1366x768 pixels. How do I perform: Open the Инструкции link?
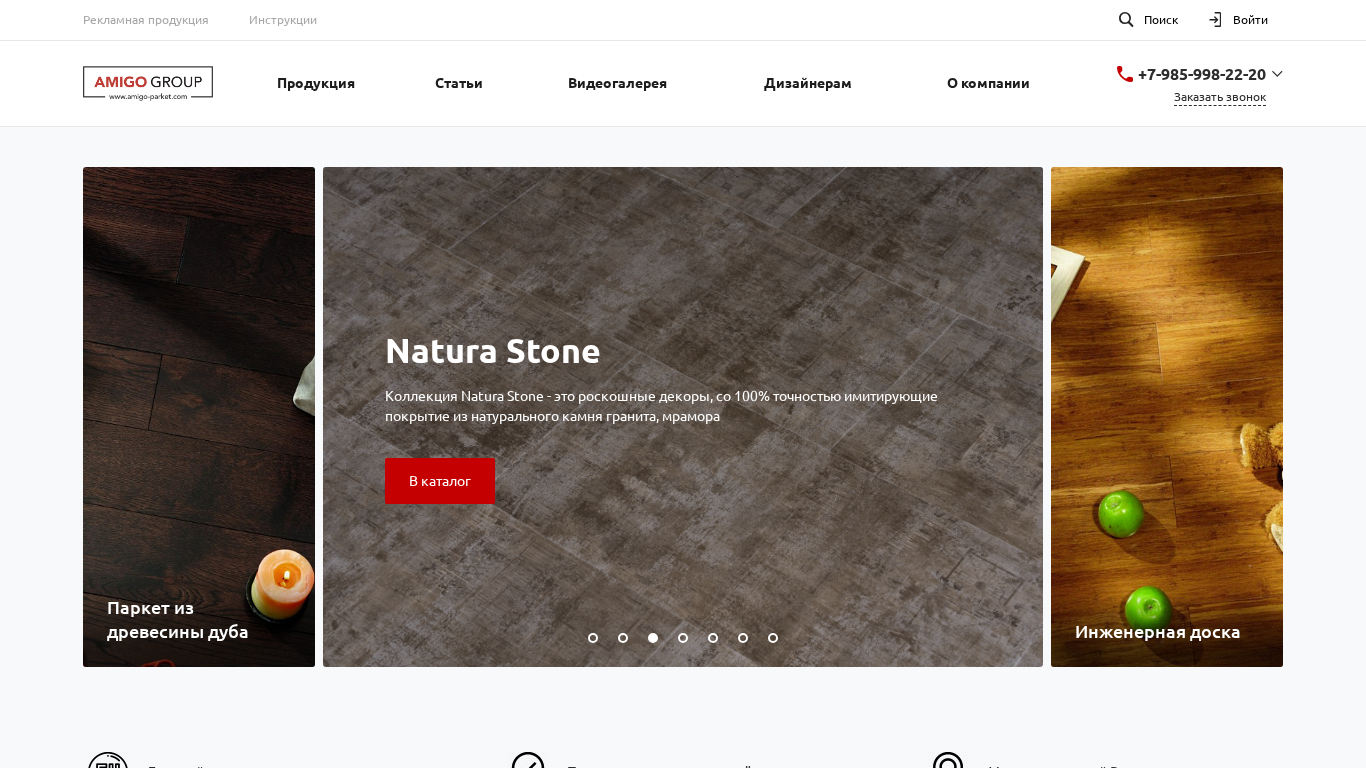(283, 19)
